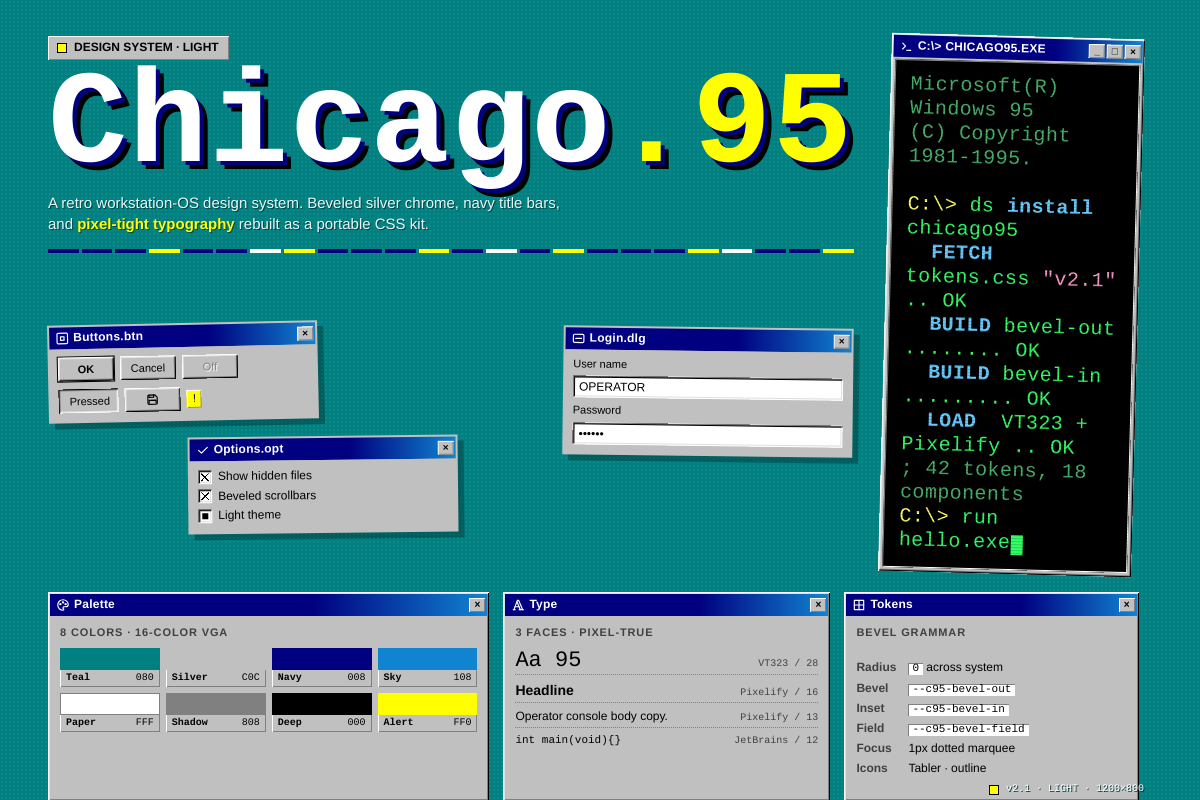Click the Options.opt checkmark title icon
Viewport: 1200px width, 800px height.
tap(203, 450)
